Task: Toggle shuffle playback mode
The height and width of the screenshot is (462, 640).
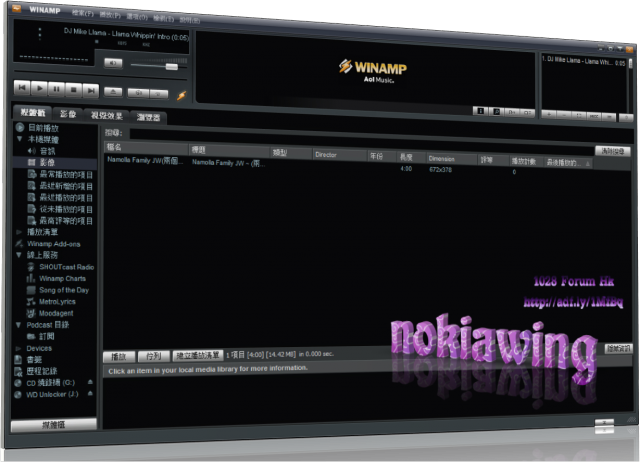Action: (138, 93)
